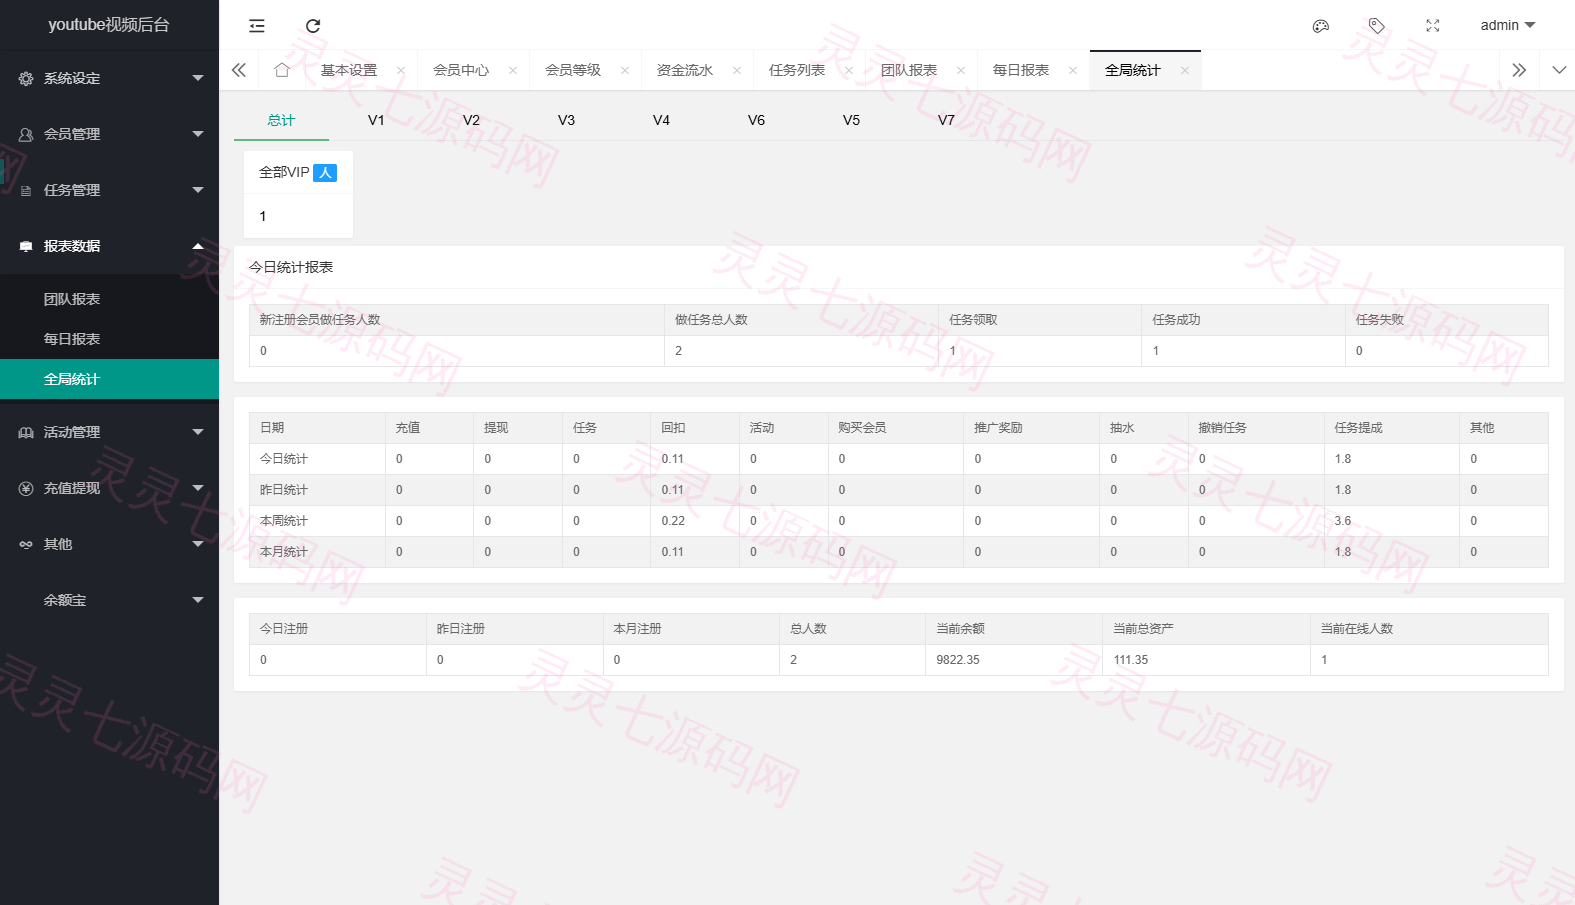This screenshot has width=1575, height=905.
Task: Switch to the 任务列表 tab
Action: click(797, 70)
